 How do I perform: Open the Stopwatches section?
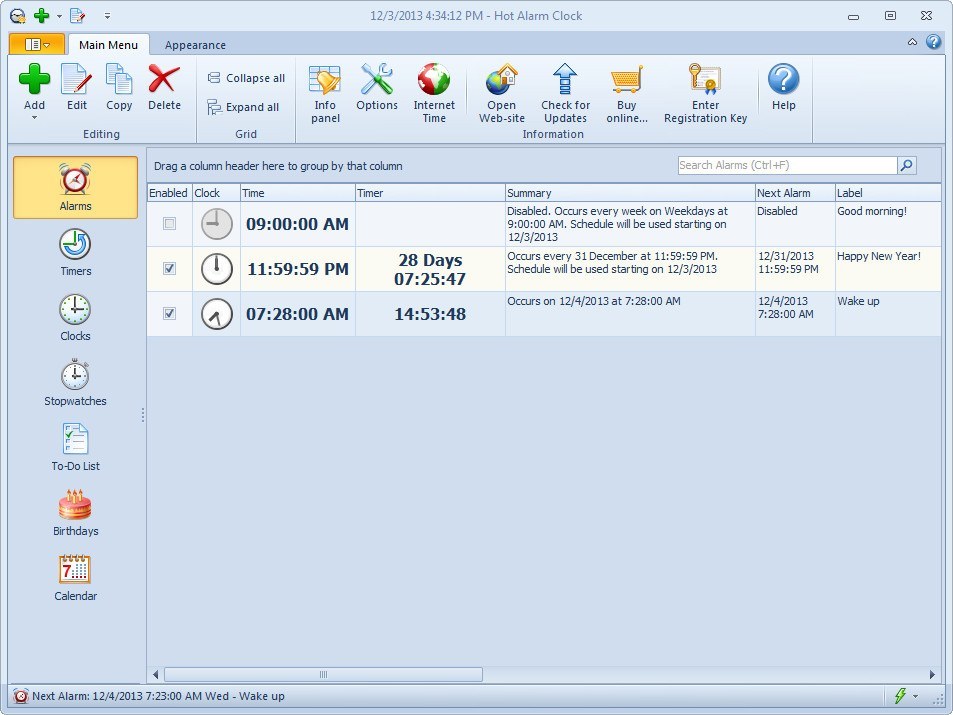[75, 382]
